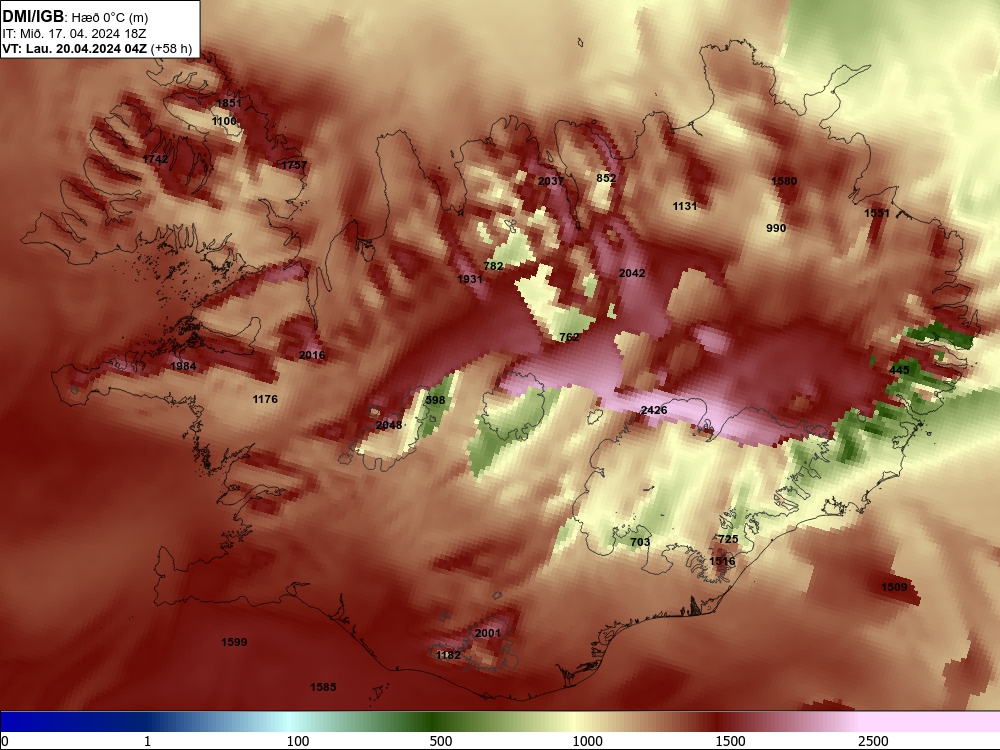Click the color scale tick 2500
Screen dimensions: 1000x750
(873, 741)
